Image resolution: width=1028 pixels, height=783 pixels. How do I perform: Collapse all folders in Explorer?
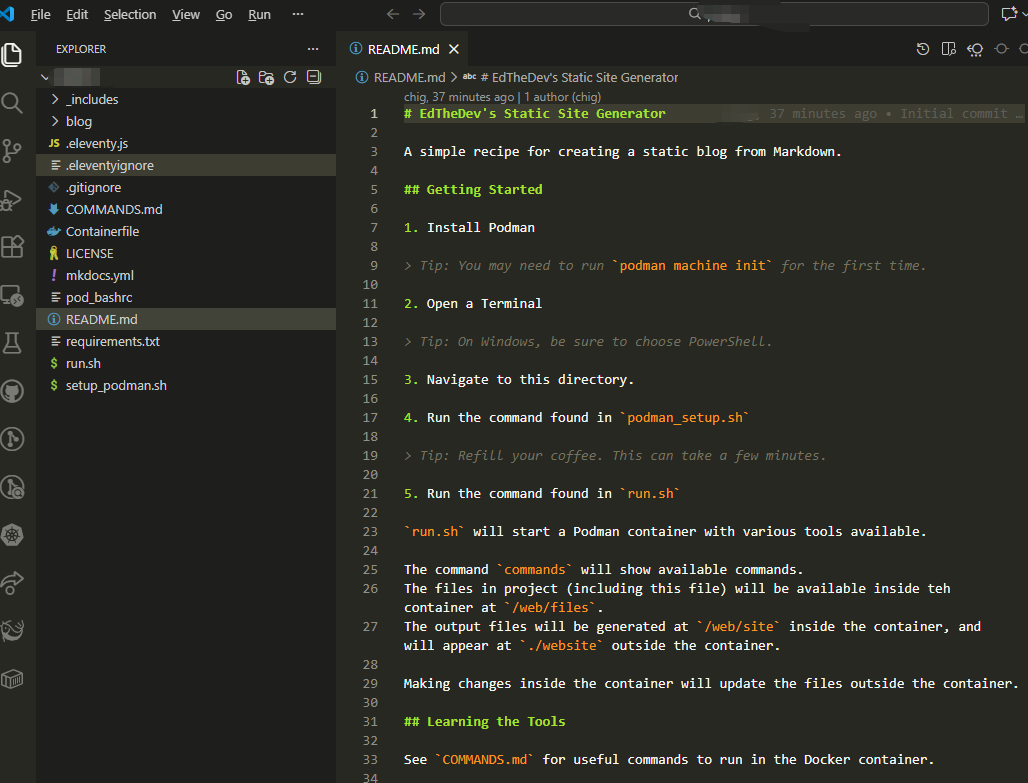click(314, 77)
